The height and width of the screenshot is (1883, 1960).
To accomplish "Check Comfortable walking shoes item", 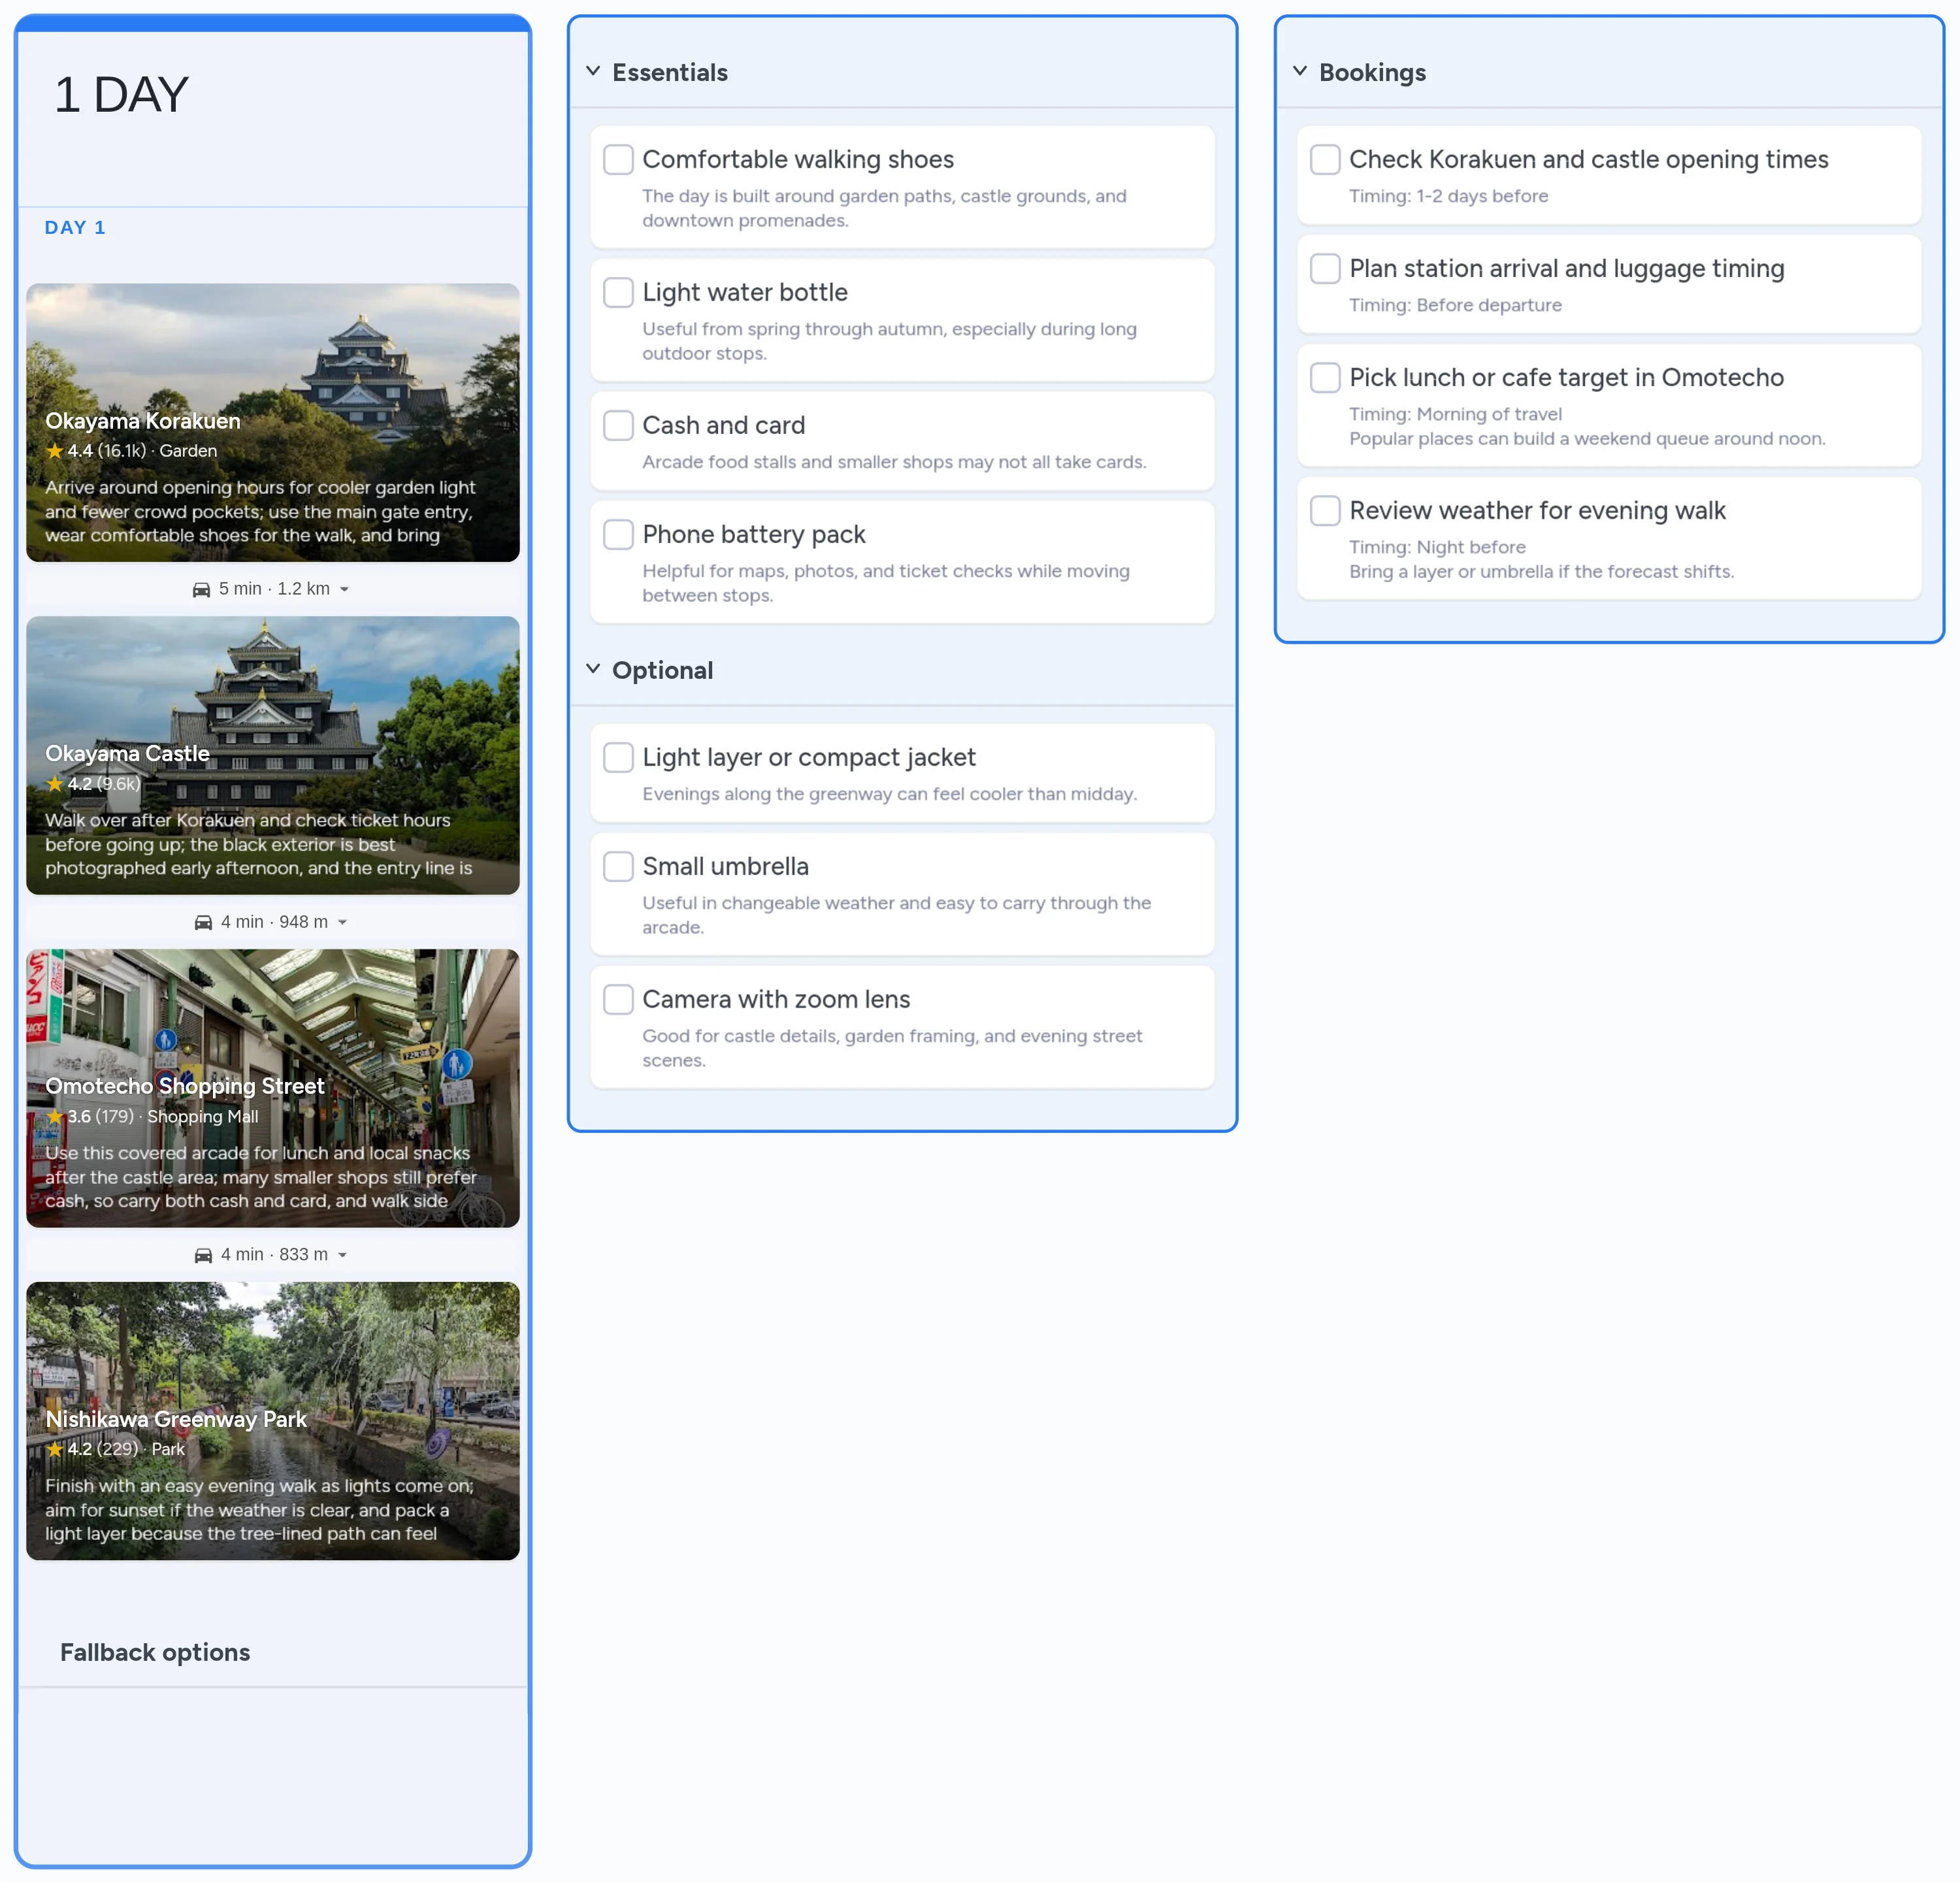I will point(618,159).
